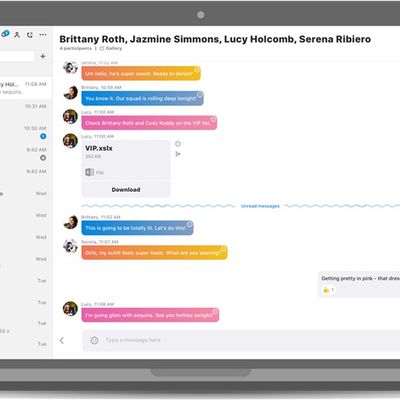Click the blue unread badge under 10:30 AM
400x400 pixels.
(43, 136)
